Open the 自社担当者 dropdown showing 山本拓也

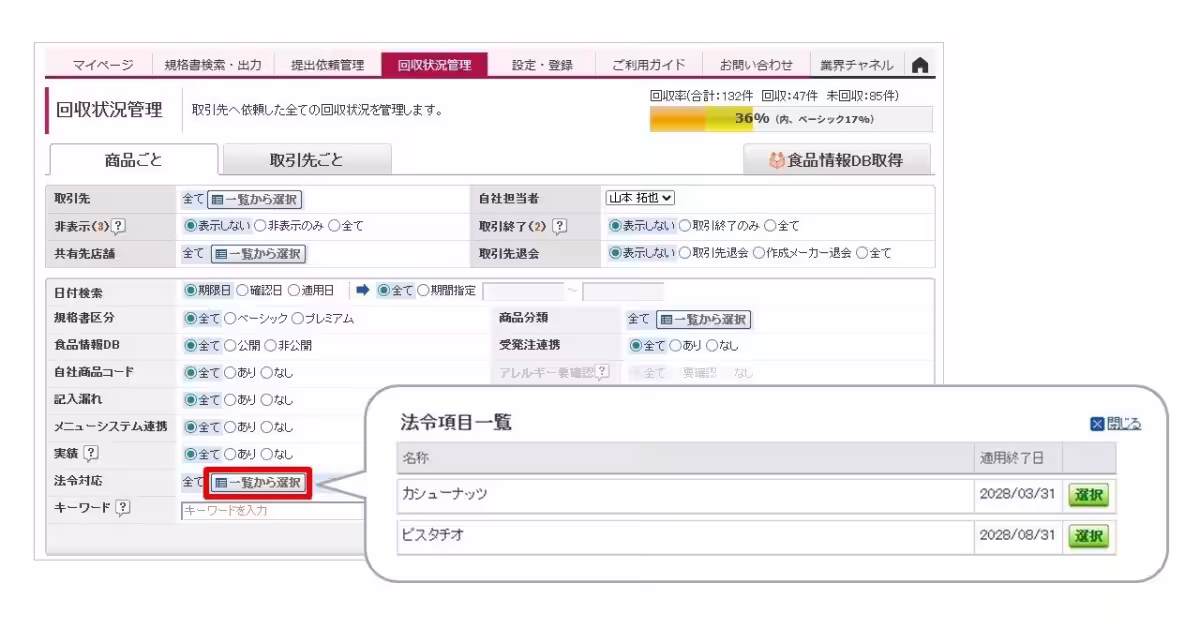point(640,197)
